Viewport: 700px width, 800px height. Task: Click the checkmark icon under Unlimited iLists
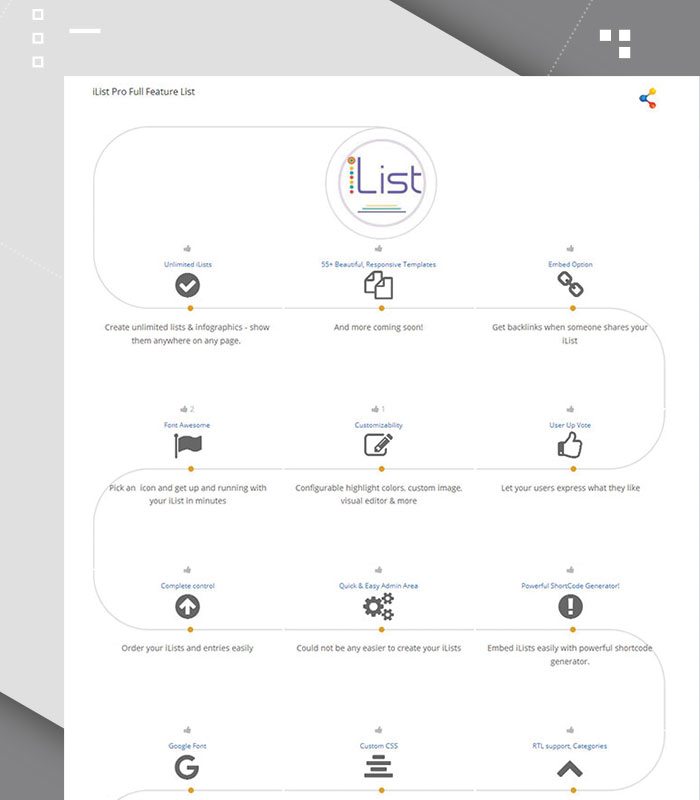coord(187,285)
